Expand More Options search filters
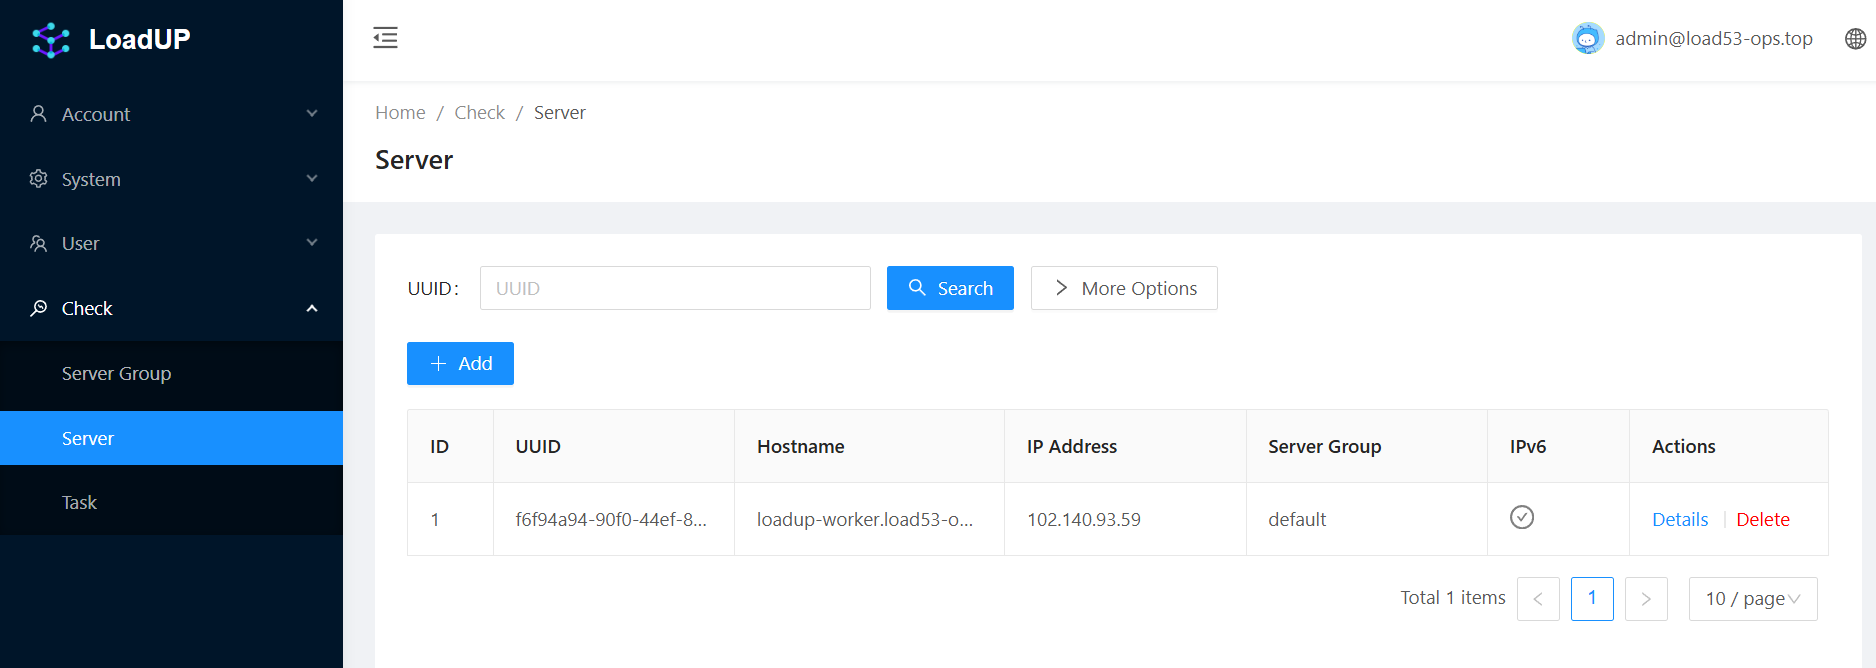Viewport: 1876px width, 668px height. [1124, 288]
